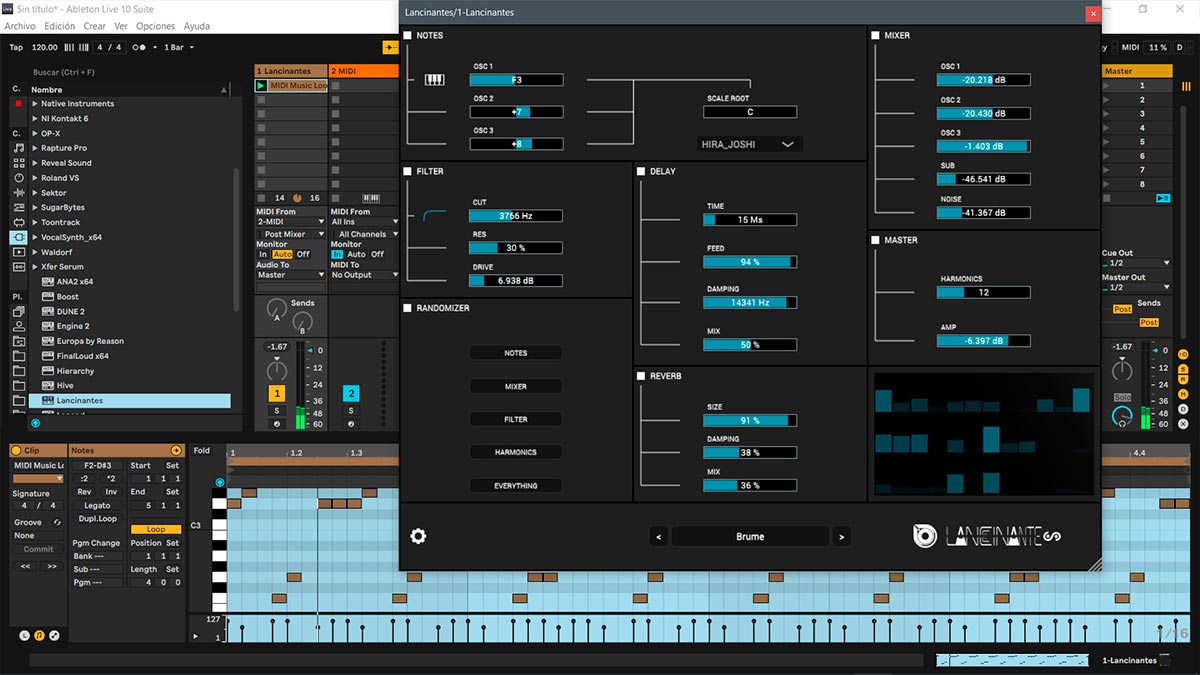Toggle the Clip box orange circle icon
Screen dimensions: 1200x675
point(16,451)
